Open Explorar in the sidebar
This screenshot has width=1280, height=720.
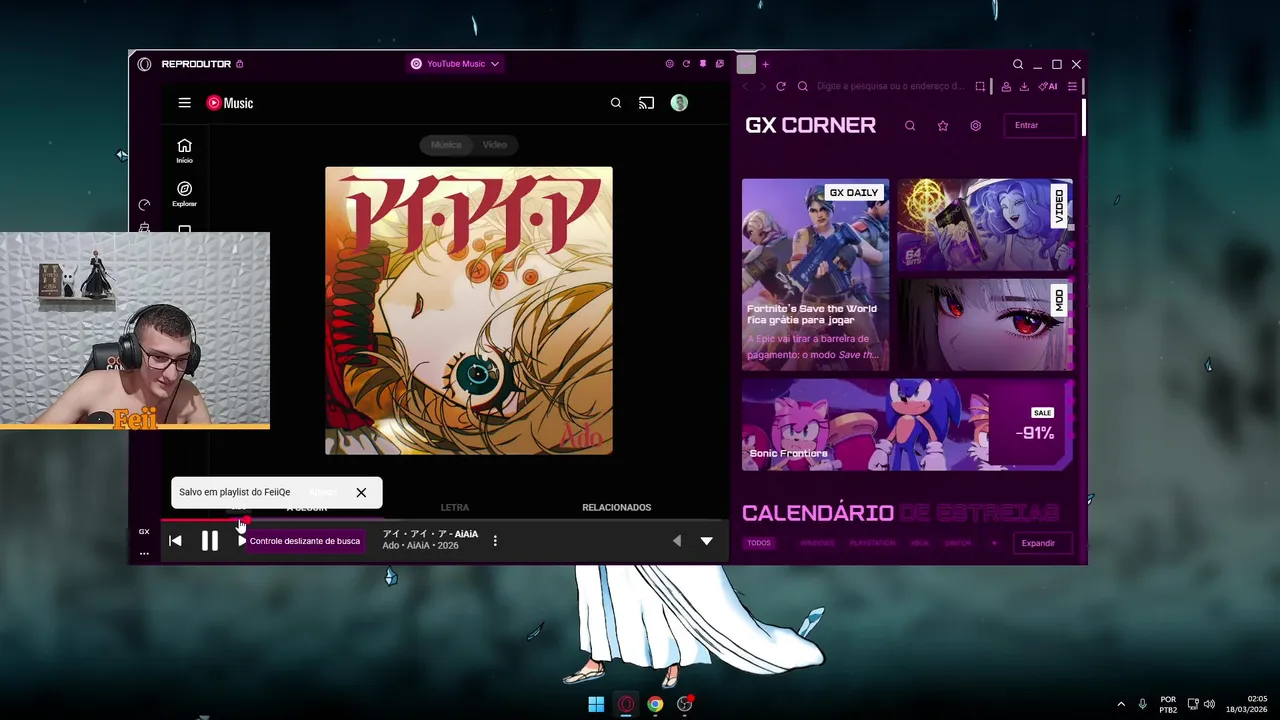[184, 194]
